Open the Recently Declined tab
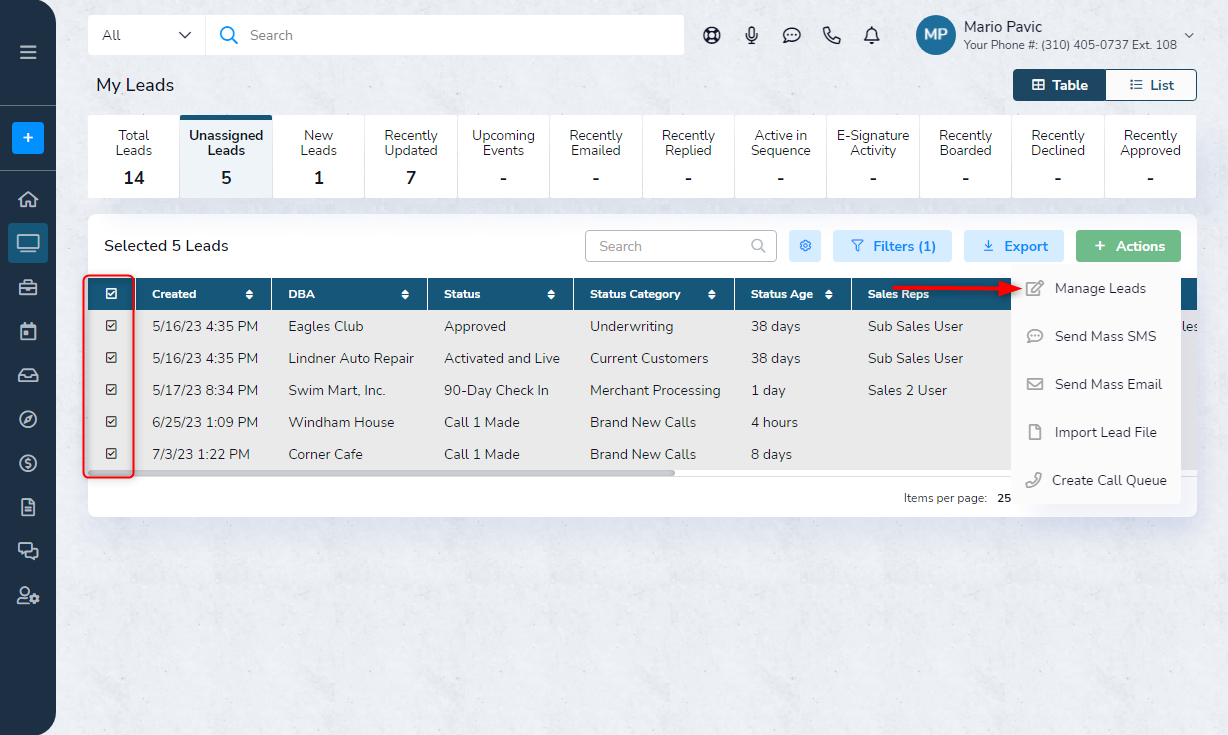Screen dimensions: 1228x735 1058,157
